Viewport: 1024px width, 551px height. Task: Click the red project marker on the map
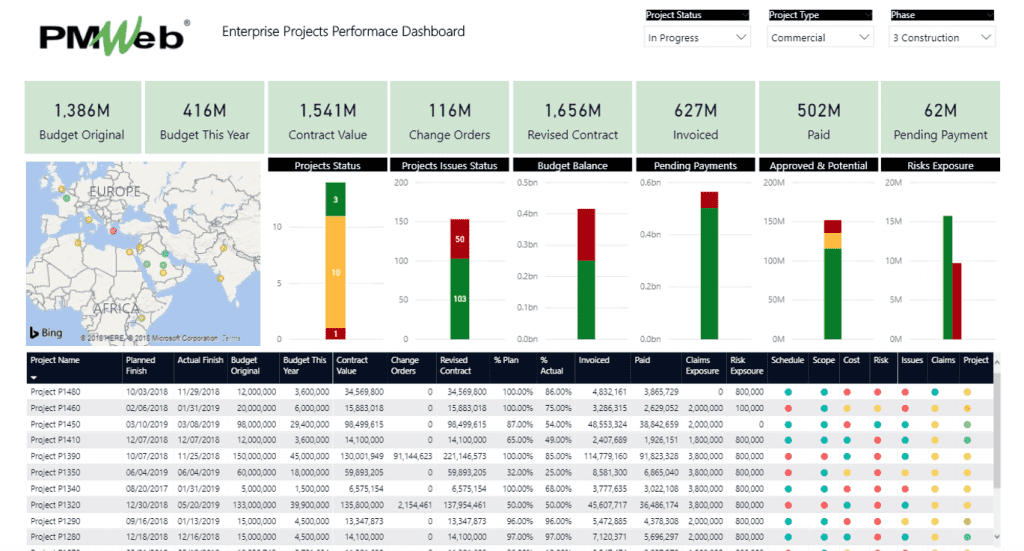click(114, 231)
